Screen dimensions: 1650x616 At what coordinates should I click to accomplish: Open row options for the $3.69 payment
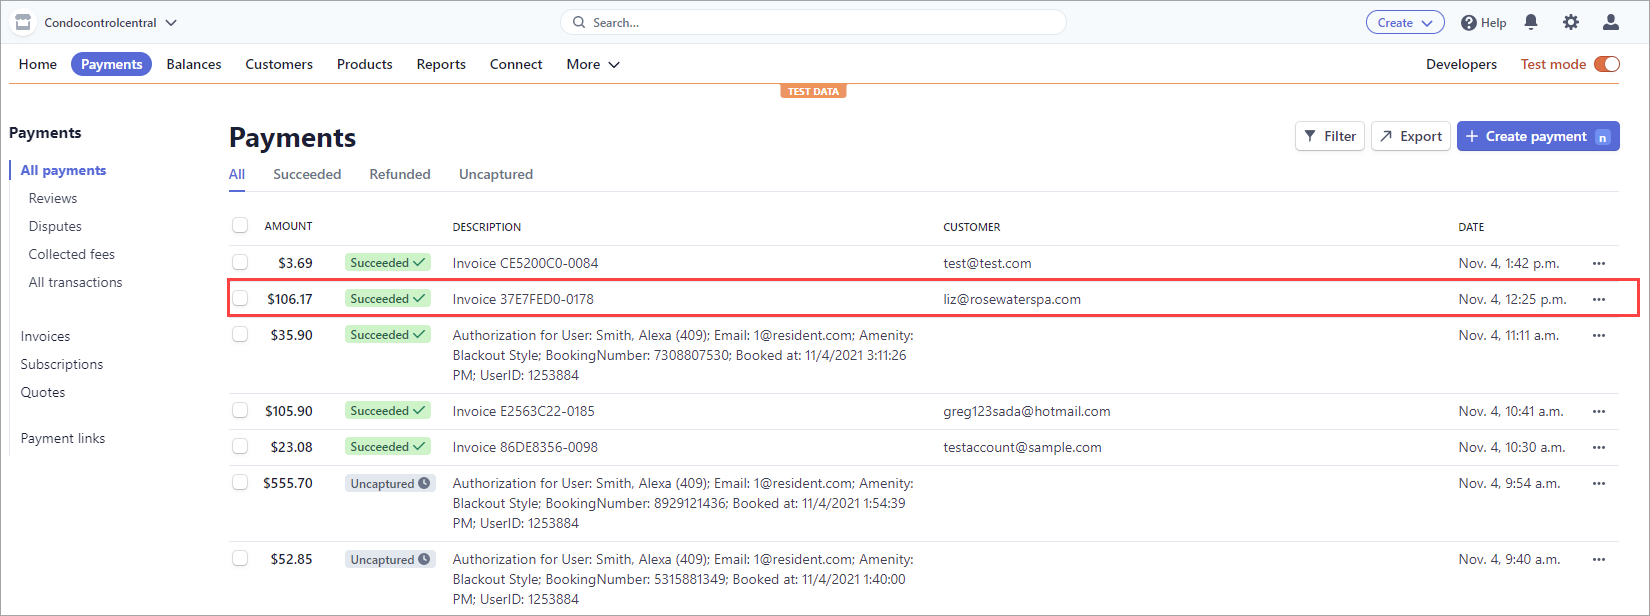coord(1598,263)
